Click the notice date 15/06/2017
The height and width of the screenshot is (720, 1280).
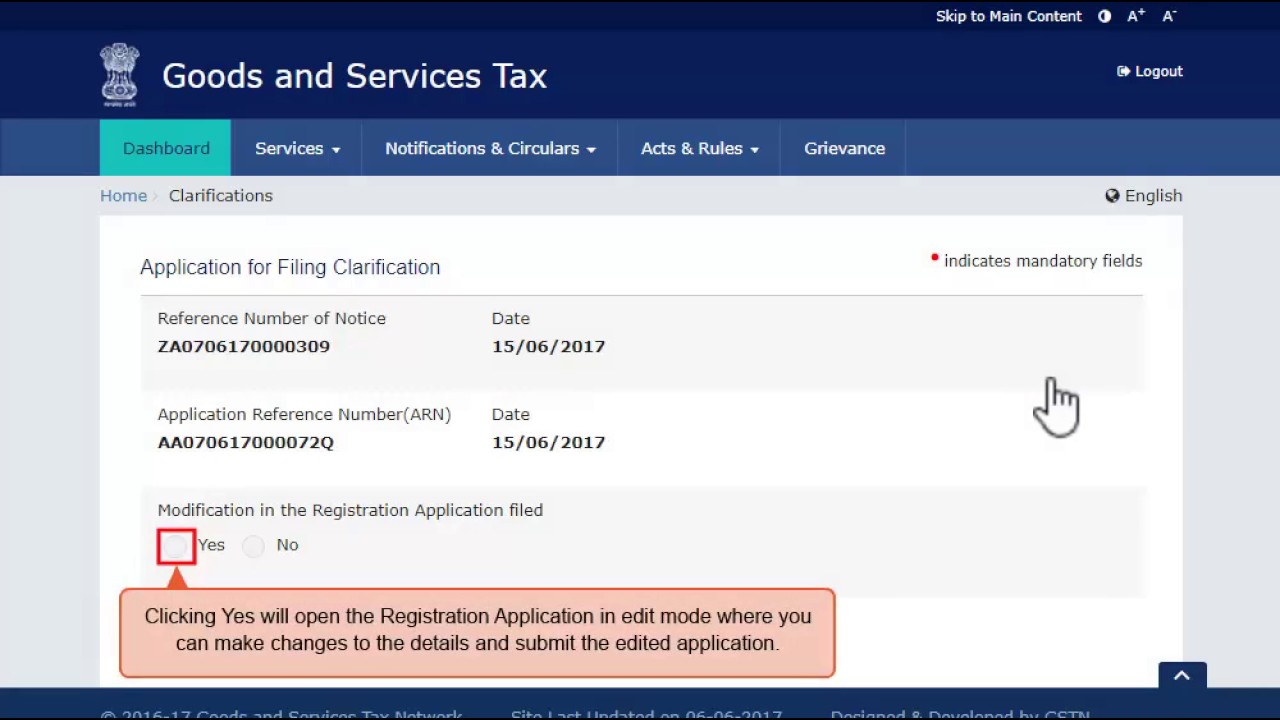548,346
